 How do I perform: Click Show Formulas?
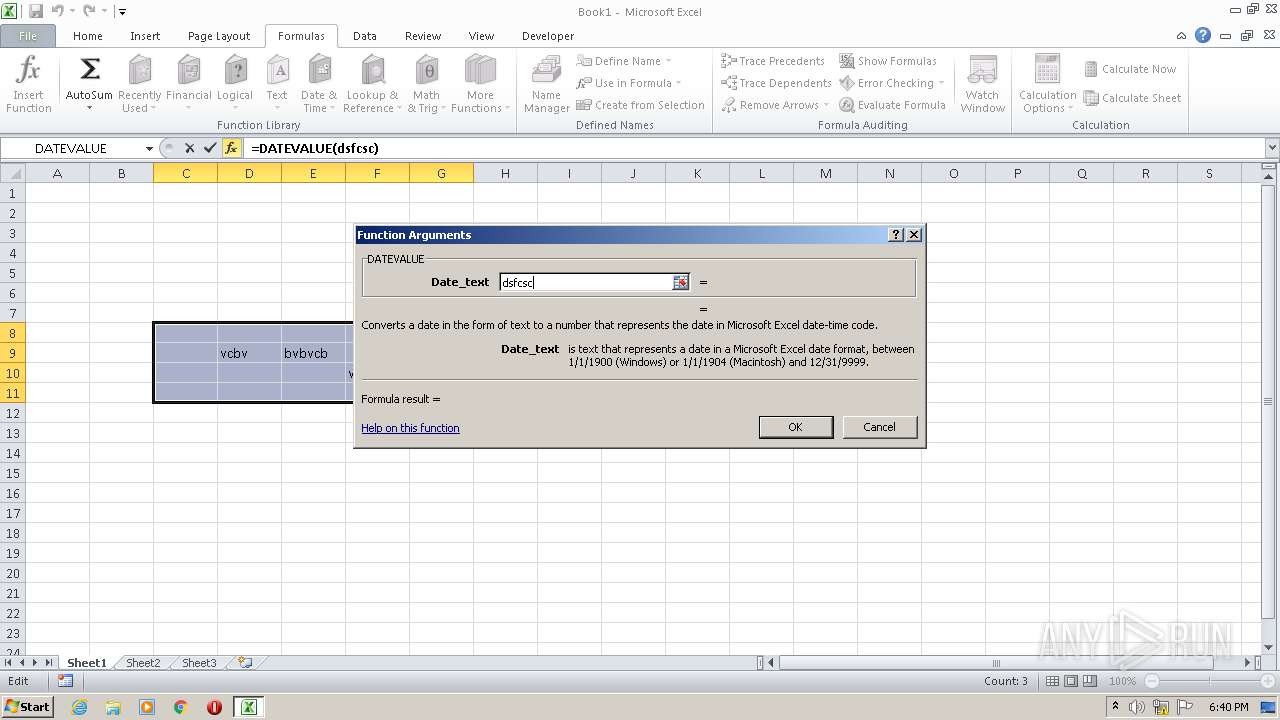[x=888, y=61]
